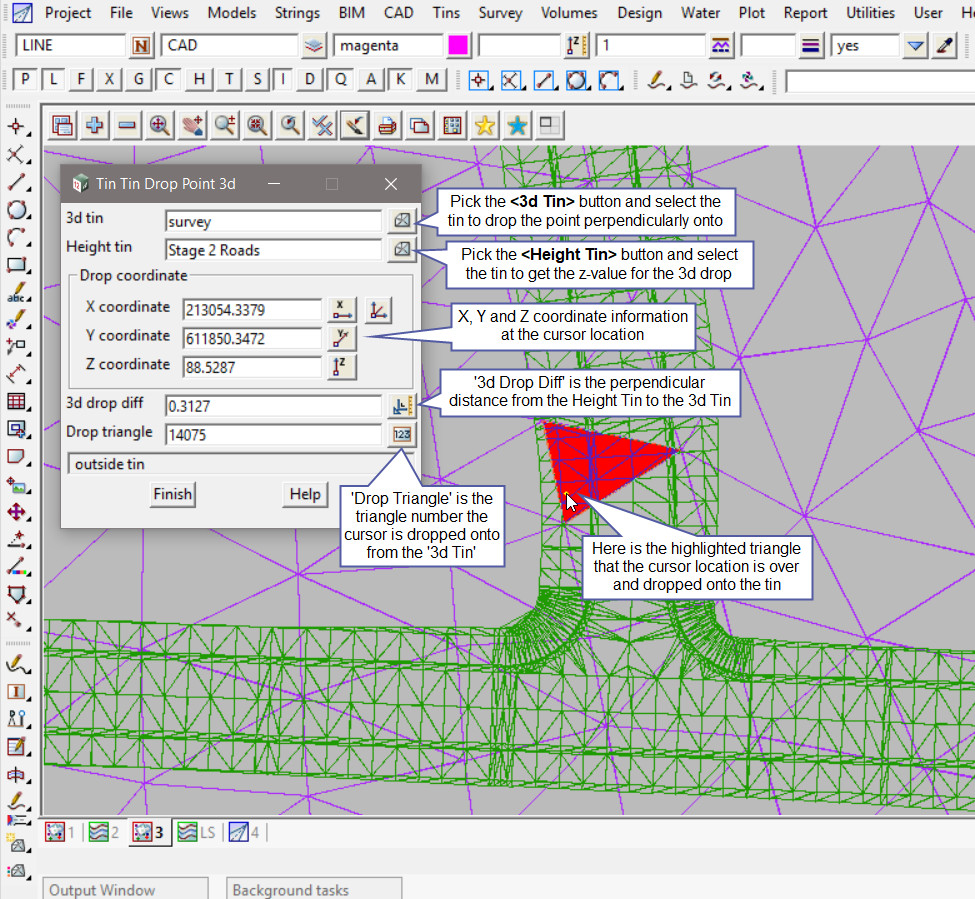This screenshot has width=975, height=899.
Task: Toggle the P snap button
Action: [25, 80]
